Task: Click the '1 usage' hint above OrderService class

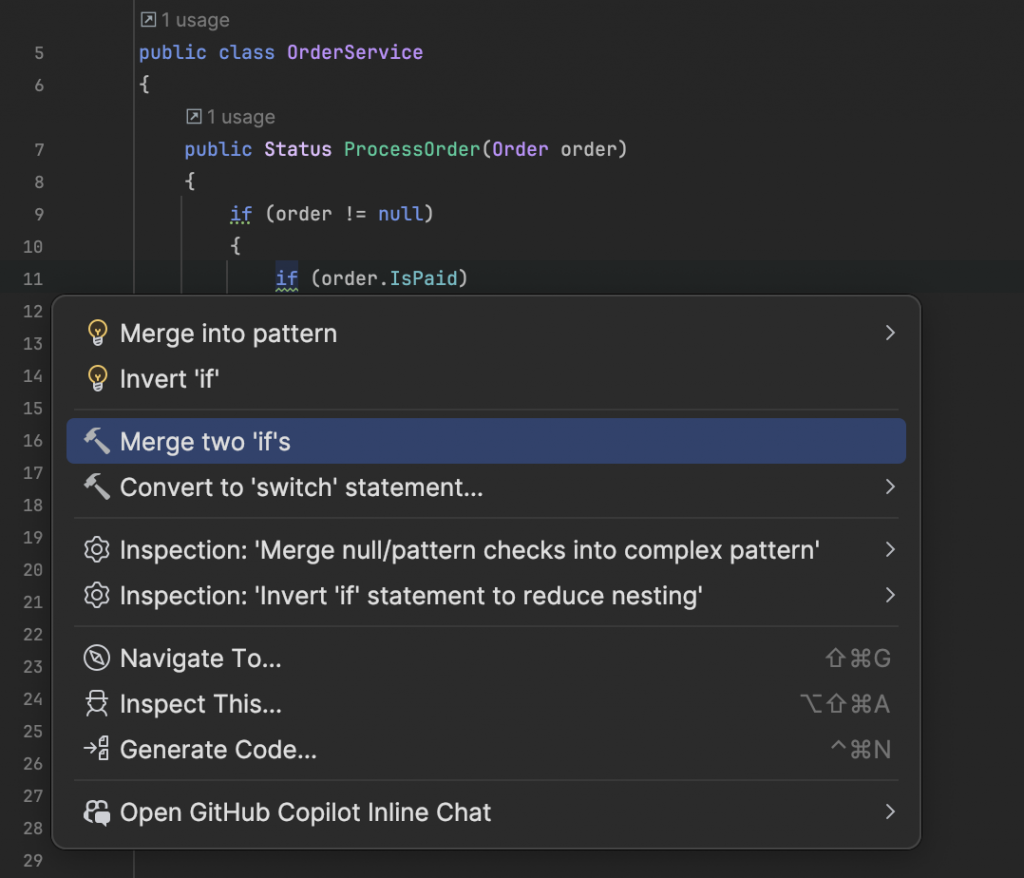Action: click(185, 20)
